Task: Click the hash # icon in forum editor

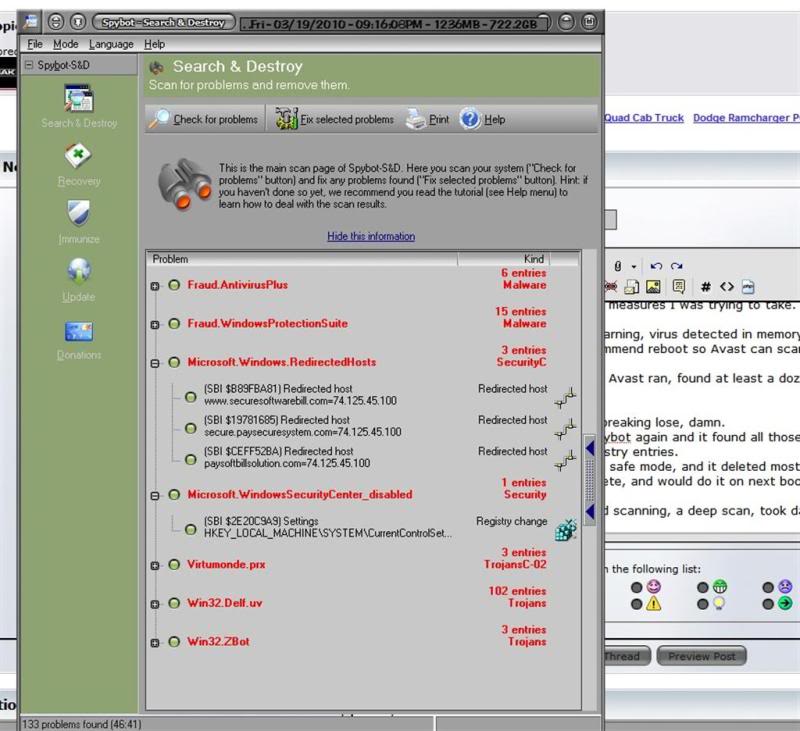Action: pyautogui.click(x=706, y=287)
